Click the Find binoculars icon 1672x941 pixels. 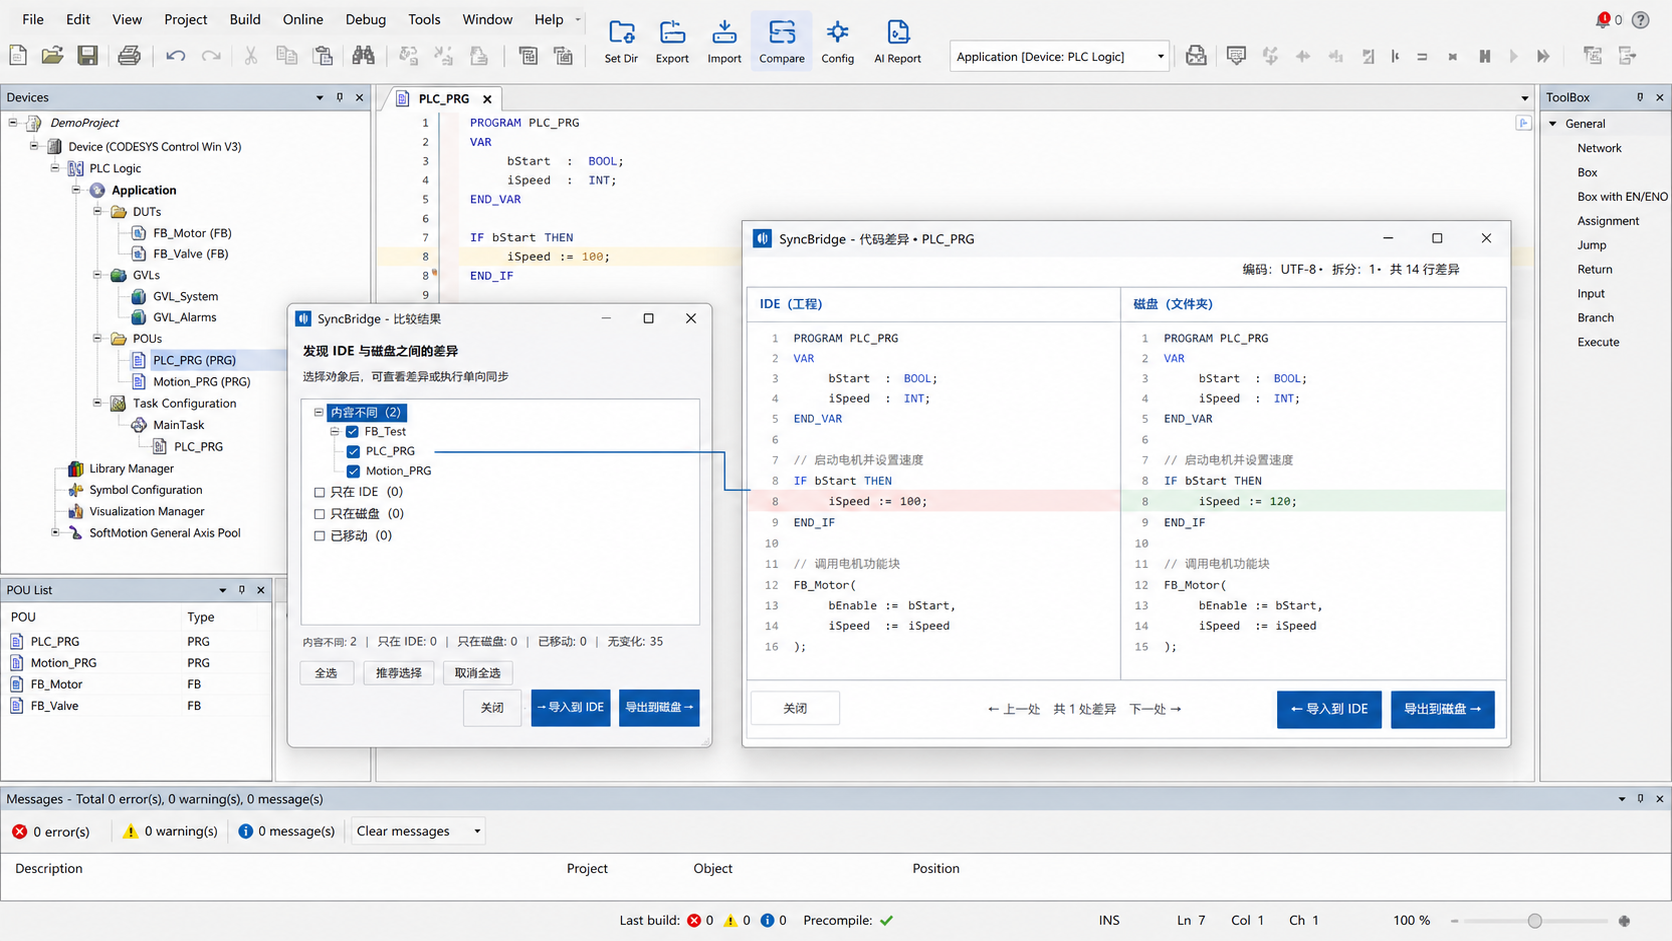(363, 56)
